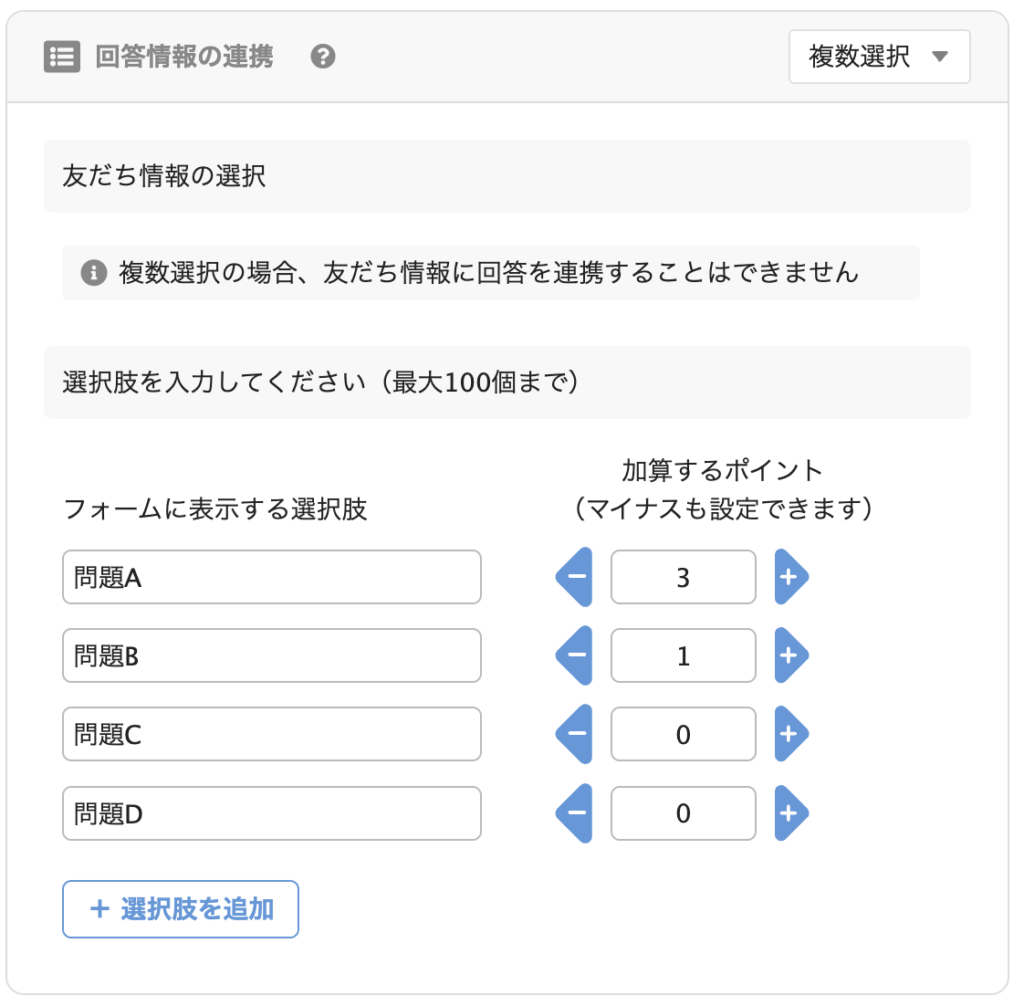Decrease points for 問題A

click(x=574, y=577)
